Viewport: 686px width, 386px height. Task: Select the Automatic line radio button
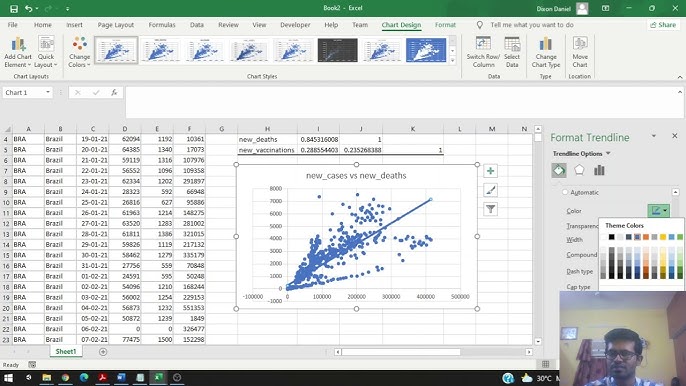pos(565,192)
